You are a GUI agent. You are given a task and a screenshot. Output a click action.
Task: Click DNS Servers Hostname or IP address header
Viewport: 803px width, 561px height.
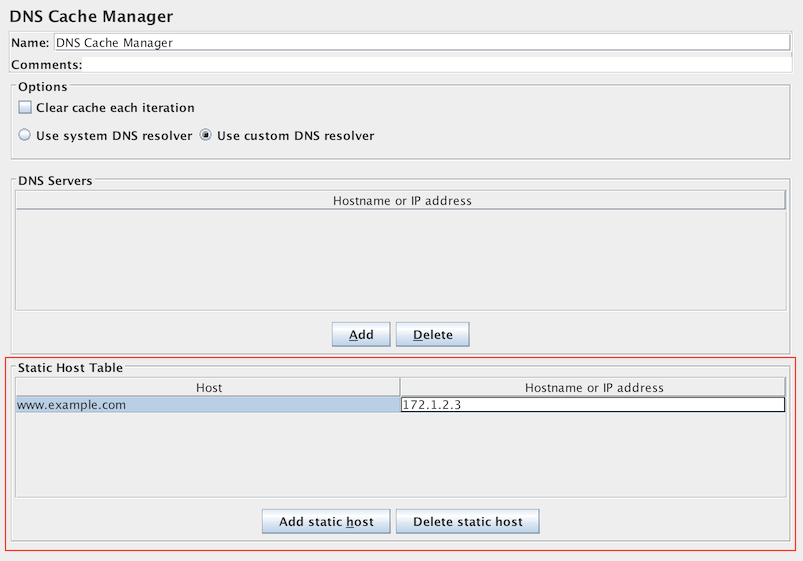pos(401,200)
